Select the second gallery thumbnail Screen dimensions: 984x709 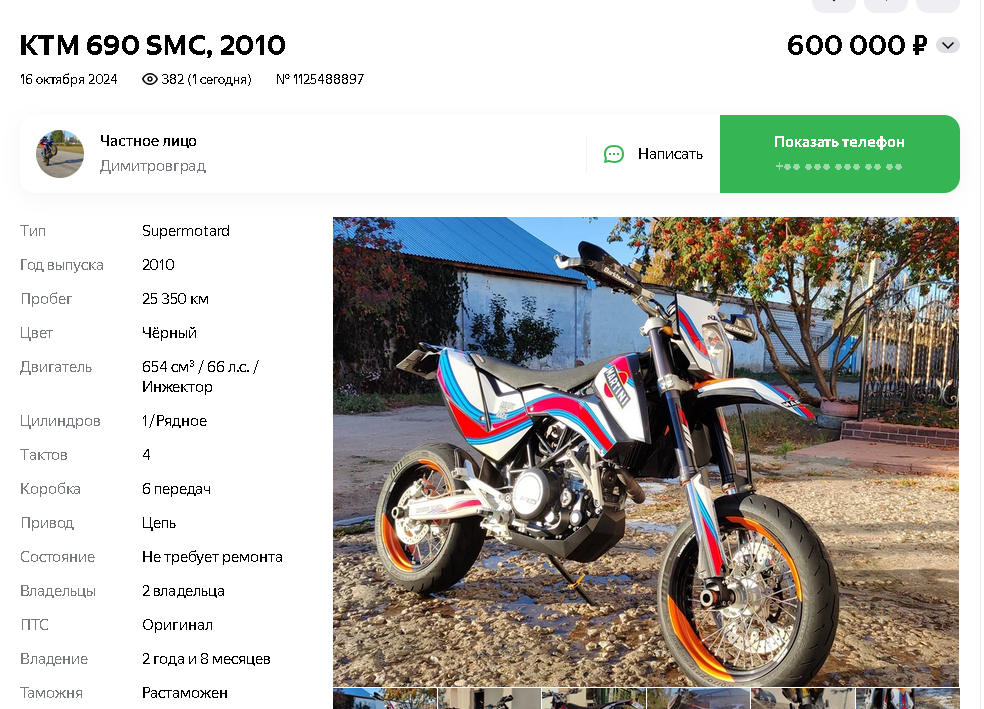pos(489,699)
